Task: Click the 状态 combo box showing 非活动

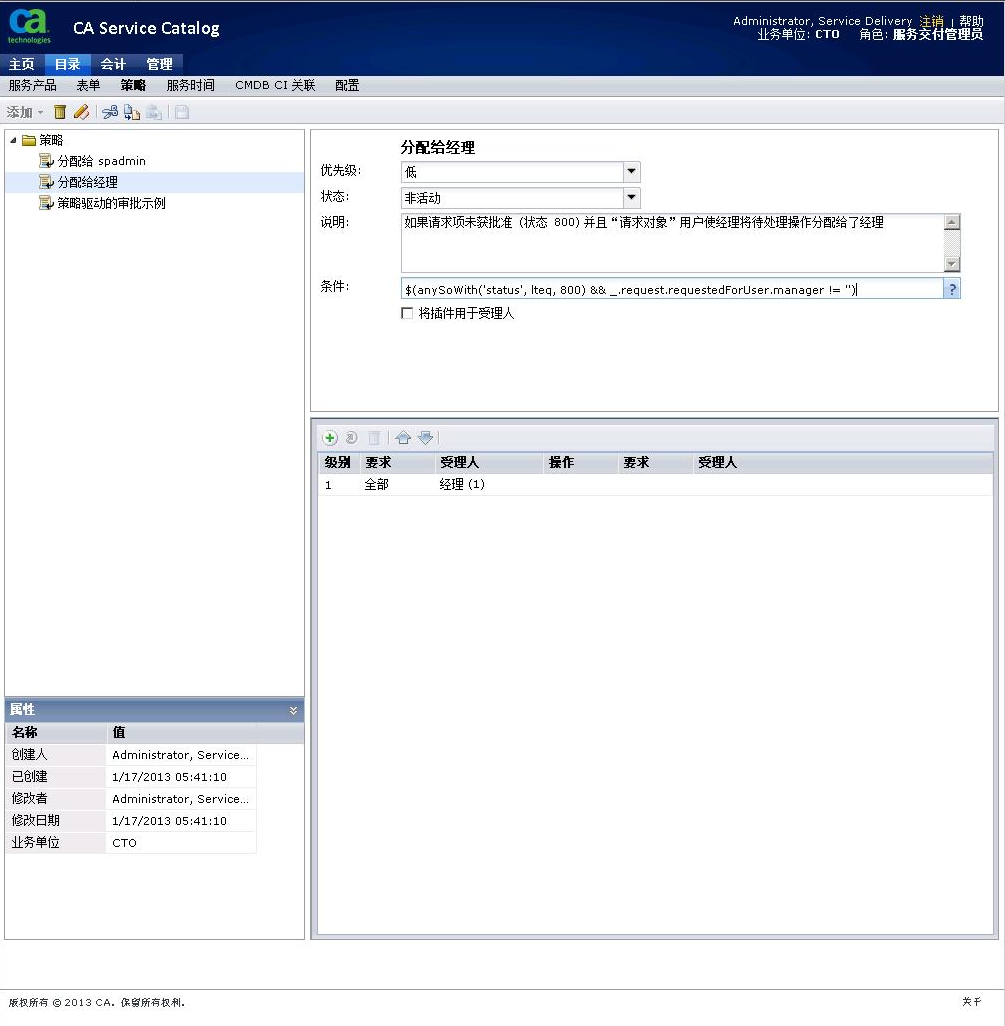Action: click(x=520, y=198)
